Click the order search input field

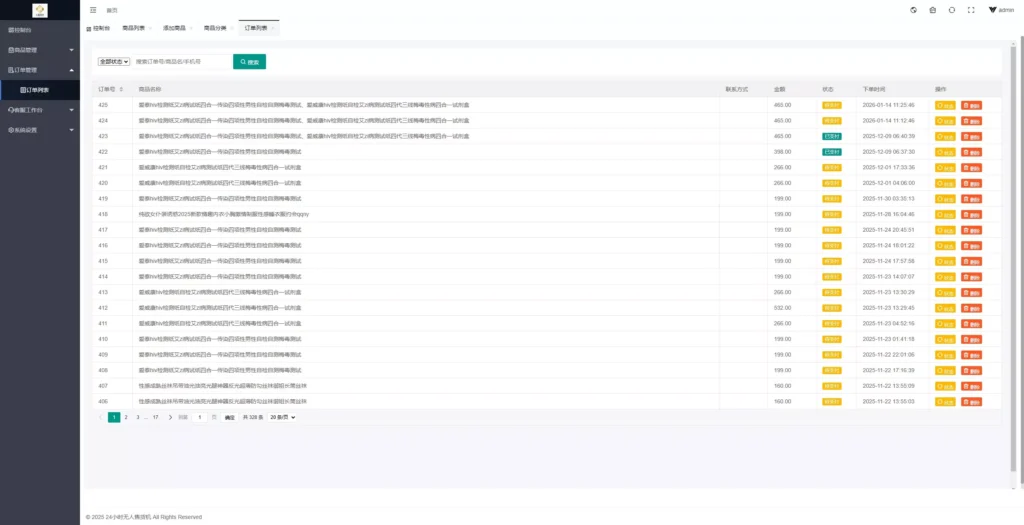click(x=180, y=62)
